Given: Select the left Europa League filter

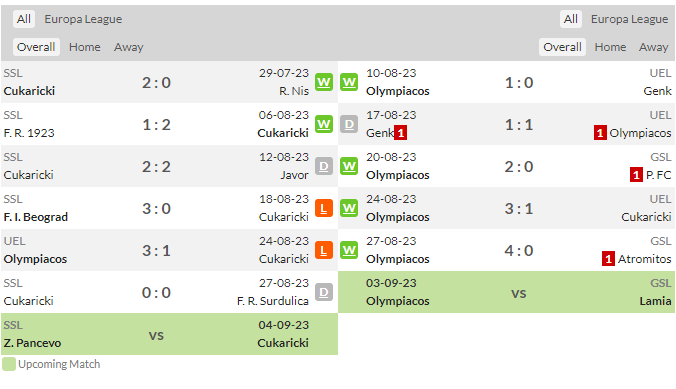Looking at the screenshot, I should point(83,19).
